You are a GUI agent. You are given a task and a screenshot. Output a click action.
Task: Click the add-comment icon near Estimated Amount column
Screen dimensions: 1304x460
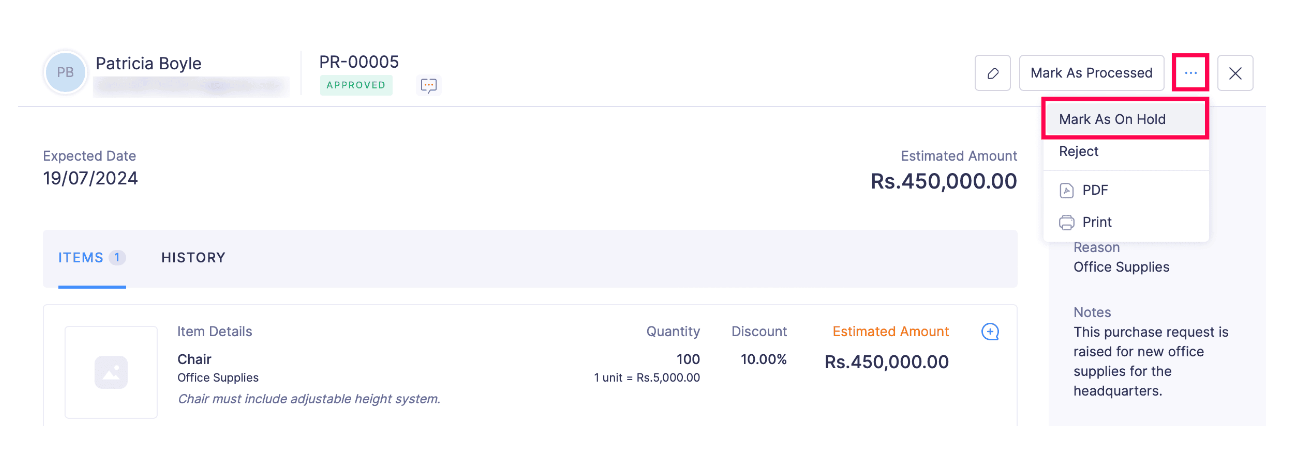click(x=990, y=332)
